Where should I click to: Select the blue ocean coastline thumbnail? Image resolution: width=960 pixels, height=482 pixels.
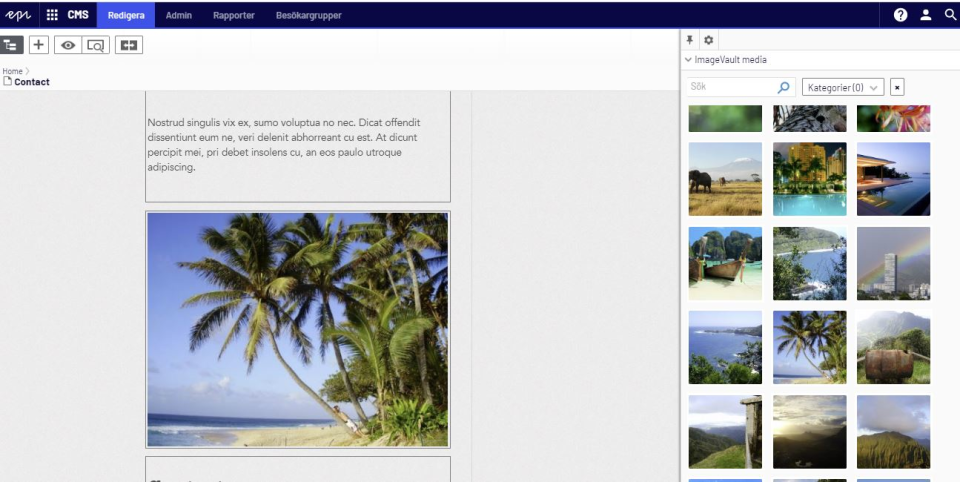pos(725,347)
